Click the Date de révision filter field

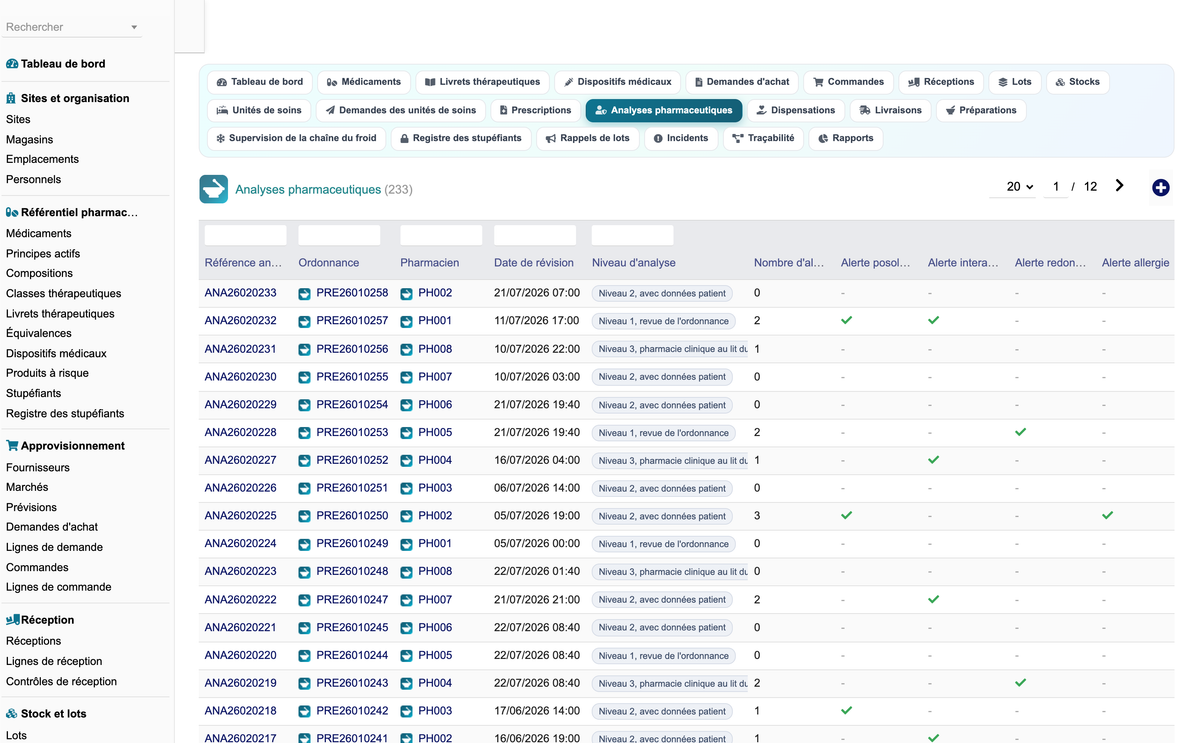[x=535, y=235]
